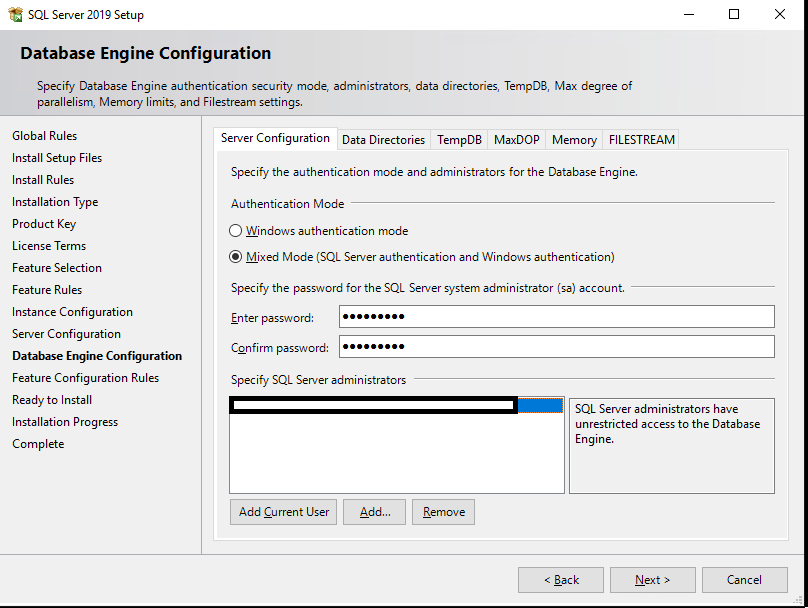Switch to the Data Directories tab

383,139
